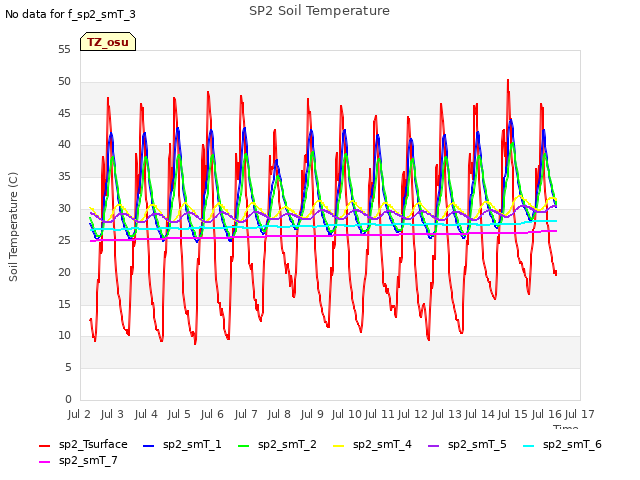Click the 10 y-axis tick label
The height and width of the screenshot is (480, 640).
click(x=64, y=336)
